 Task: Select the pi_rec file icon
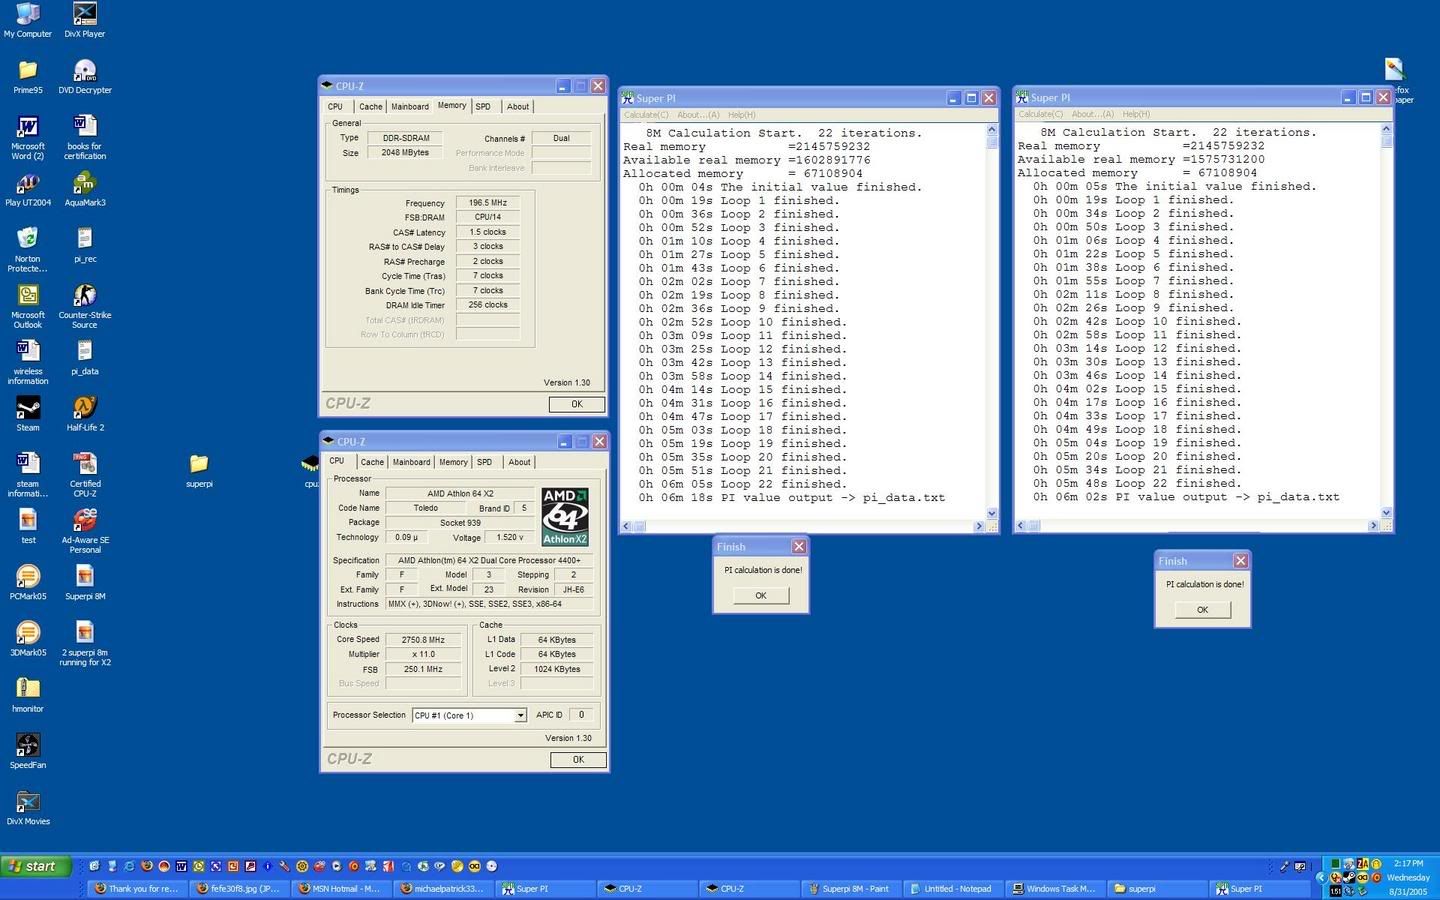coord(85,245)
